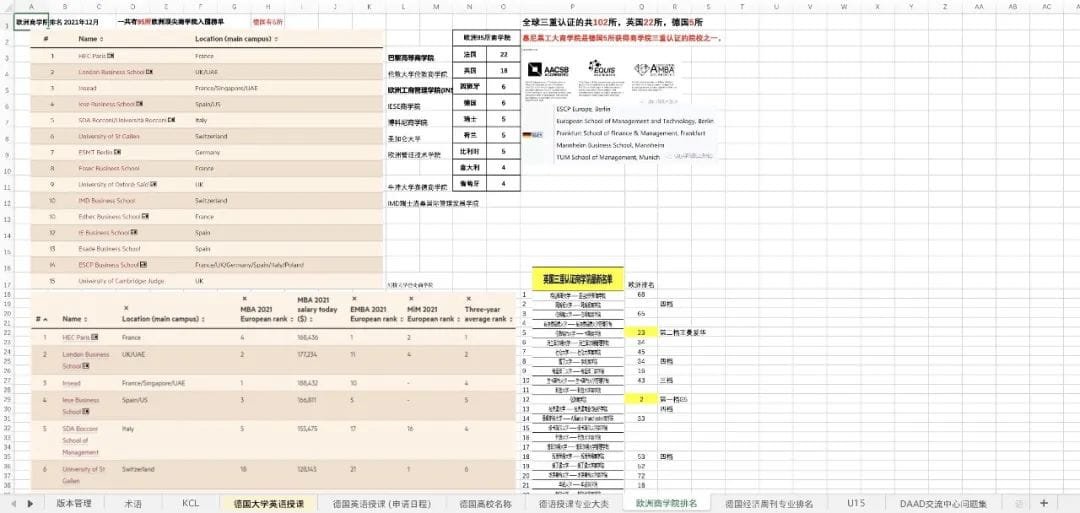Click European School of Management and Technology, Berlin
The width and height of the screenshot is (1080, 513).
coord(635,121)
